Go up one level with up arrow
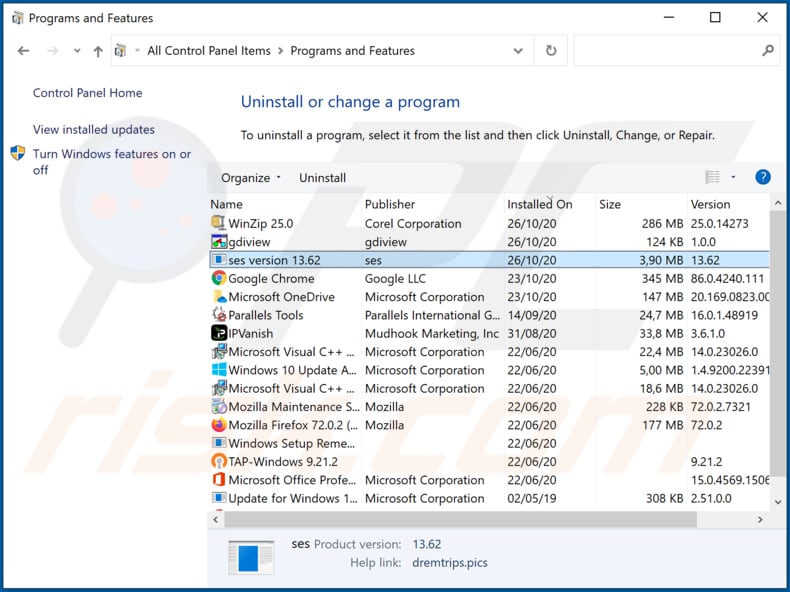 (98, 51)
